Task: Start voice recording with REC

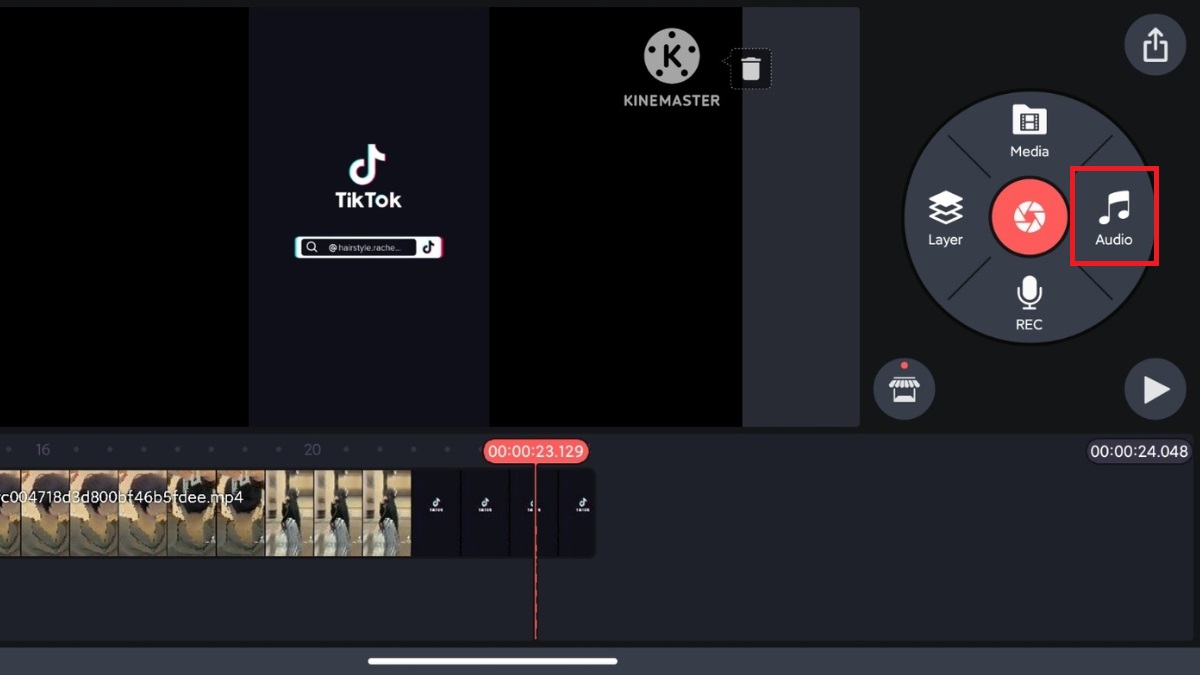Action: [x=1029, y=303]
